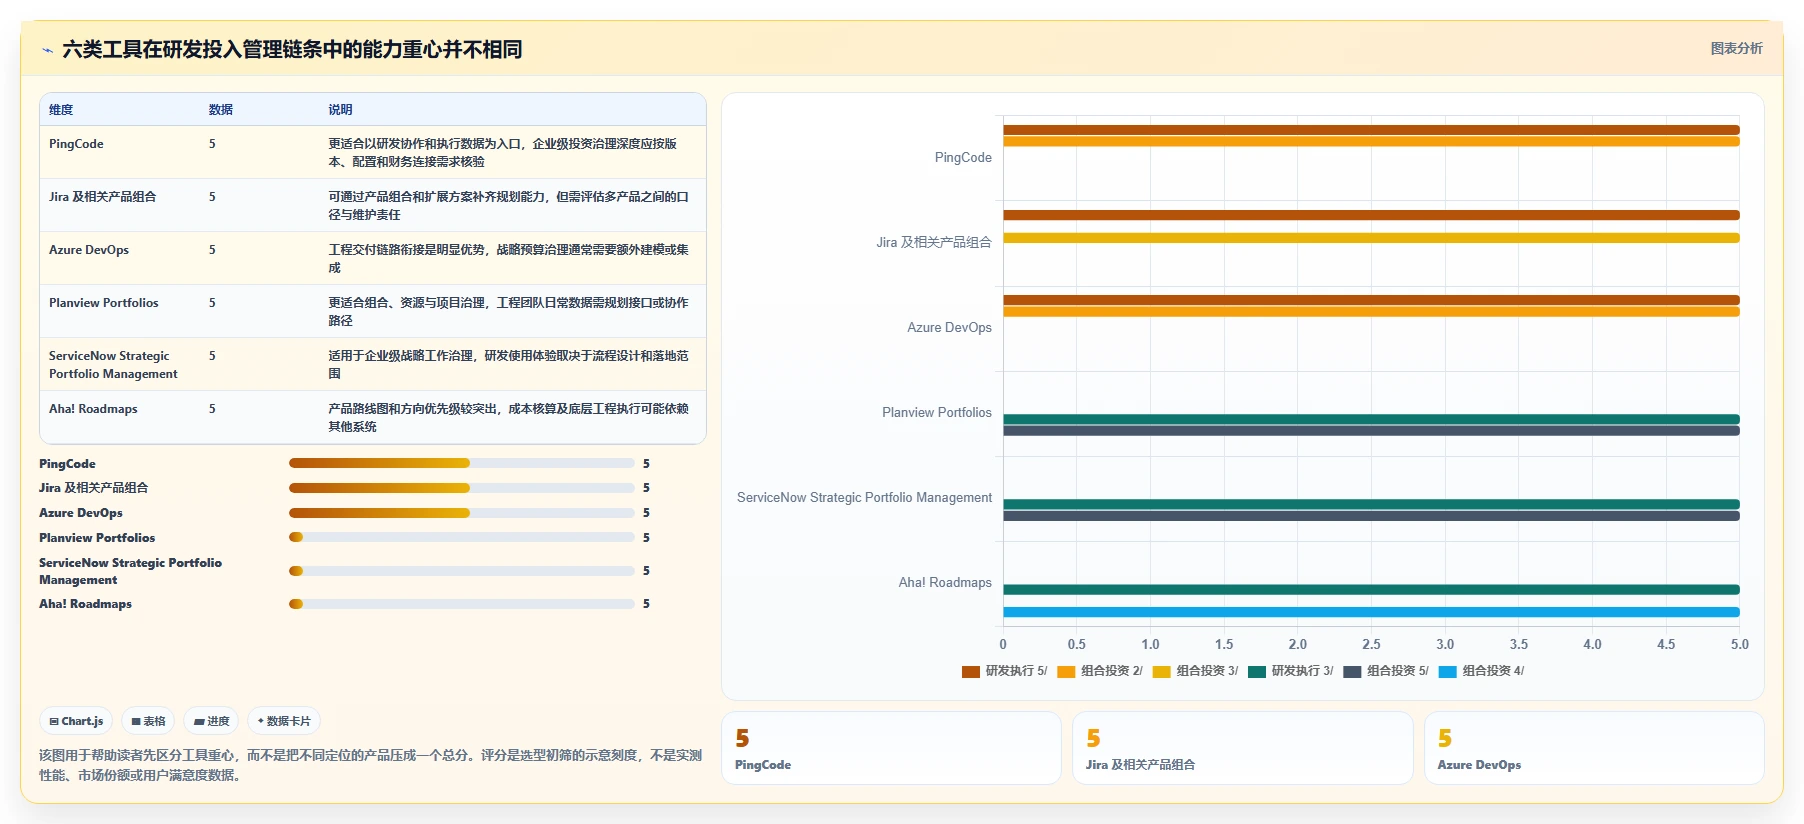This screenshot has height=824, width=1804.
Task: Click the 5.0 tick on the x-axis
Action: [1740, 645]
